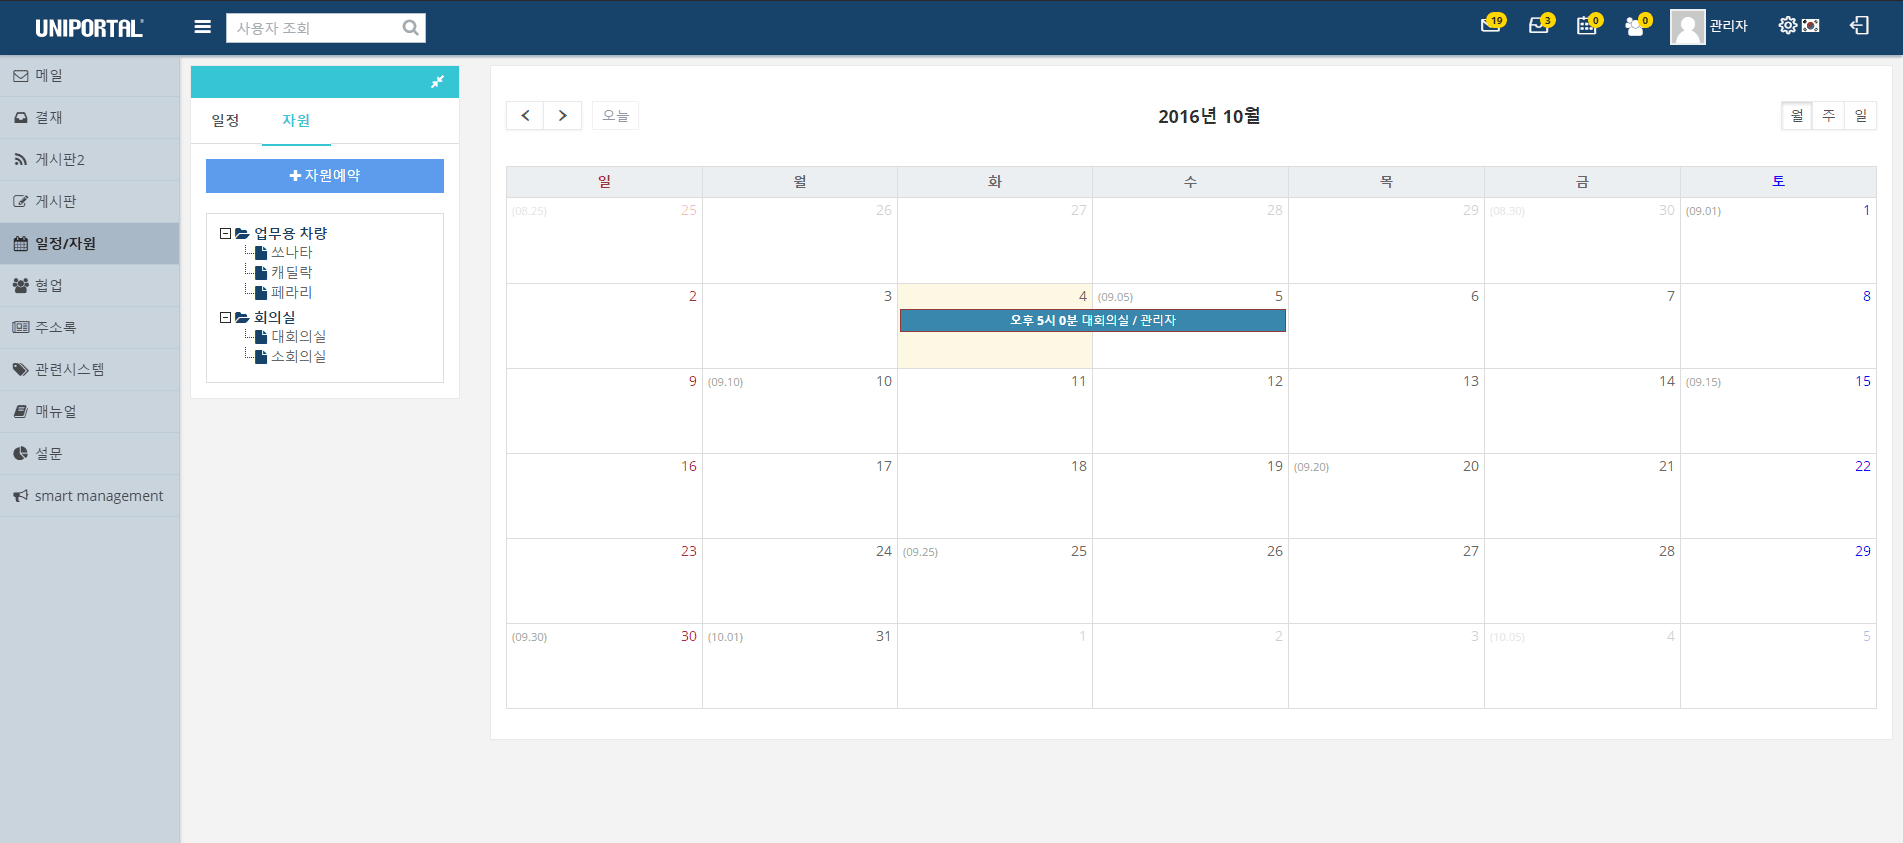Open 게시판2 in the sidebar
The width and height of the screenshot is (1903, 843).
(x=90, y=160)
